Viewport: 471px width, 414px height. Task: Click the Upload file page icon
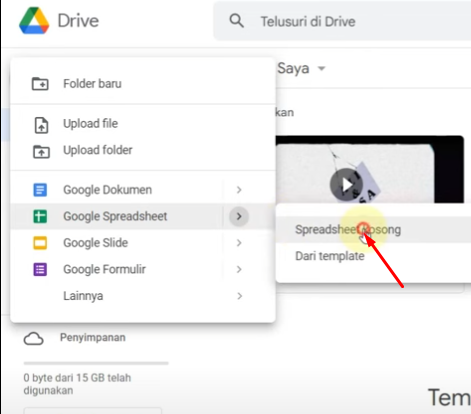41,125
